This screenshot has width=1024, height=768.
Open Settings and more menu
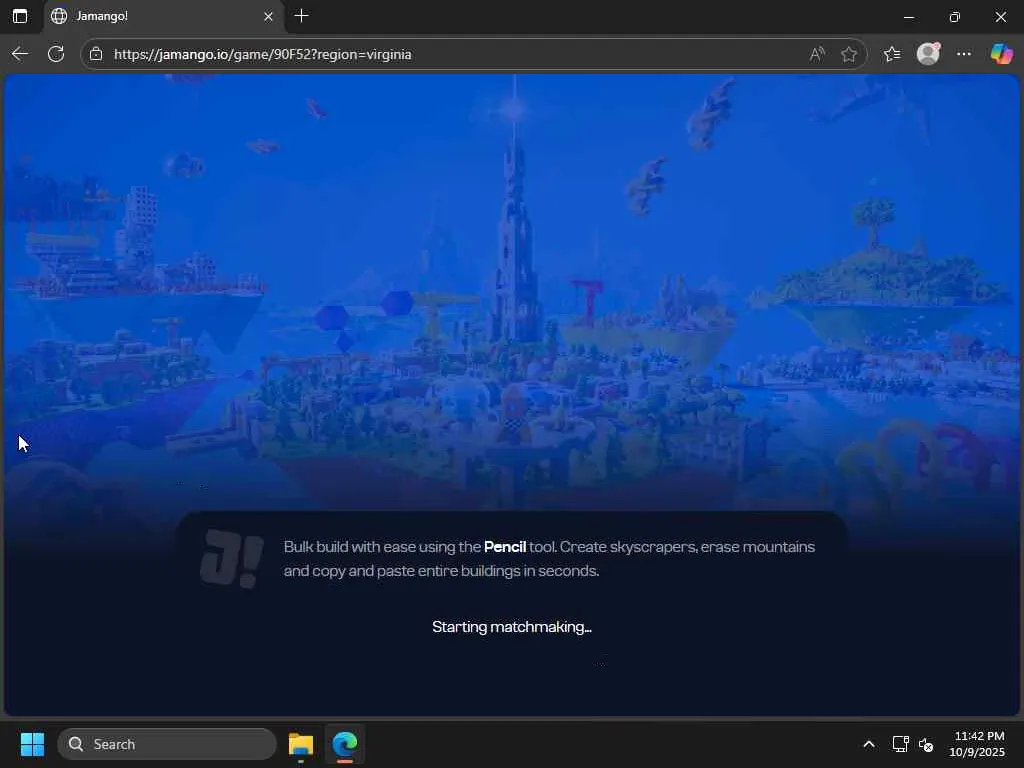coord(964,54)
